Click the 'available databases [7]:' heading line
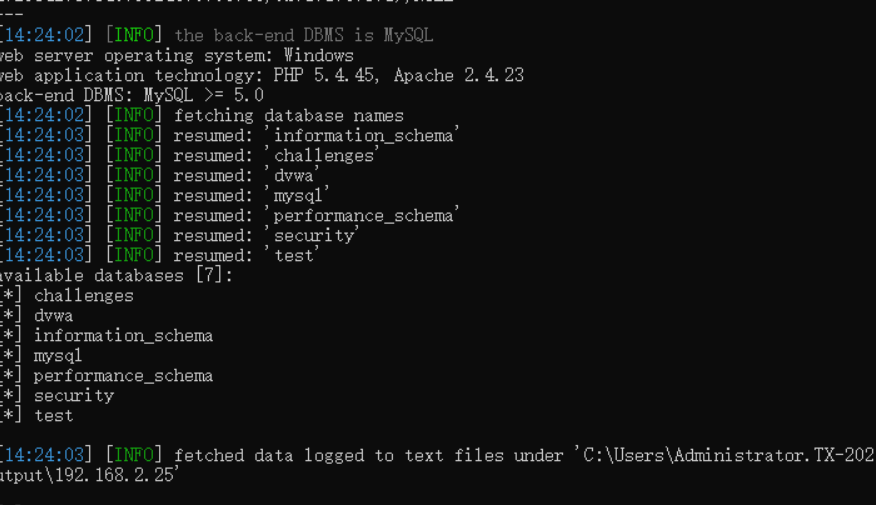The width and height of the screenshot is (876, 505). tap(115, 276)
